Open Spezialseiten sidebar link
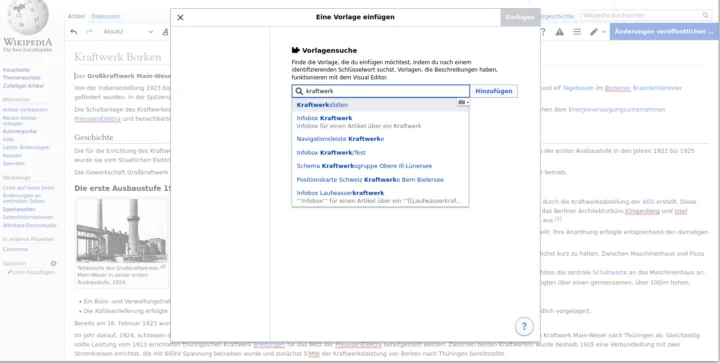Screen dimensions: 720x363 [x=19, y=209]
